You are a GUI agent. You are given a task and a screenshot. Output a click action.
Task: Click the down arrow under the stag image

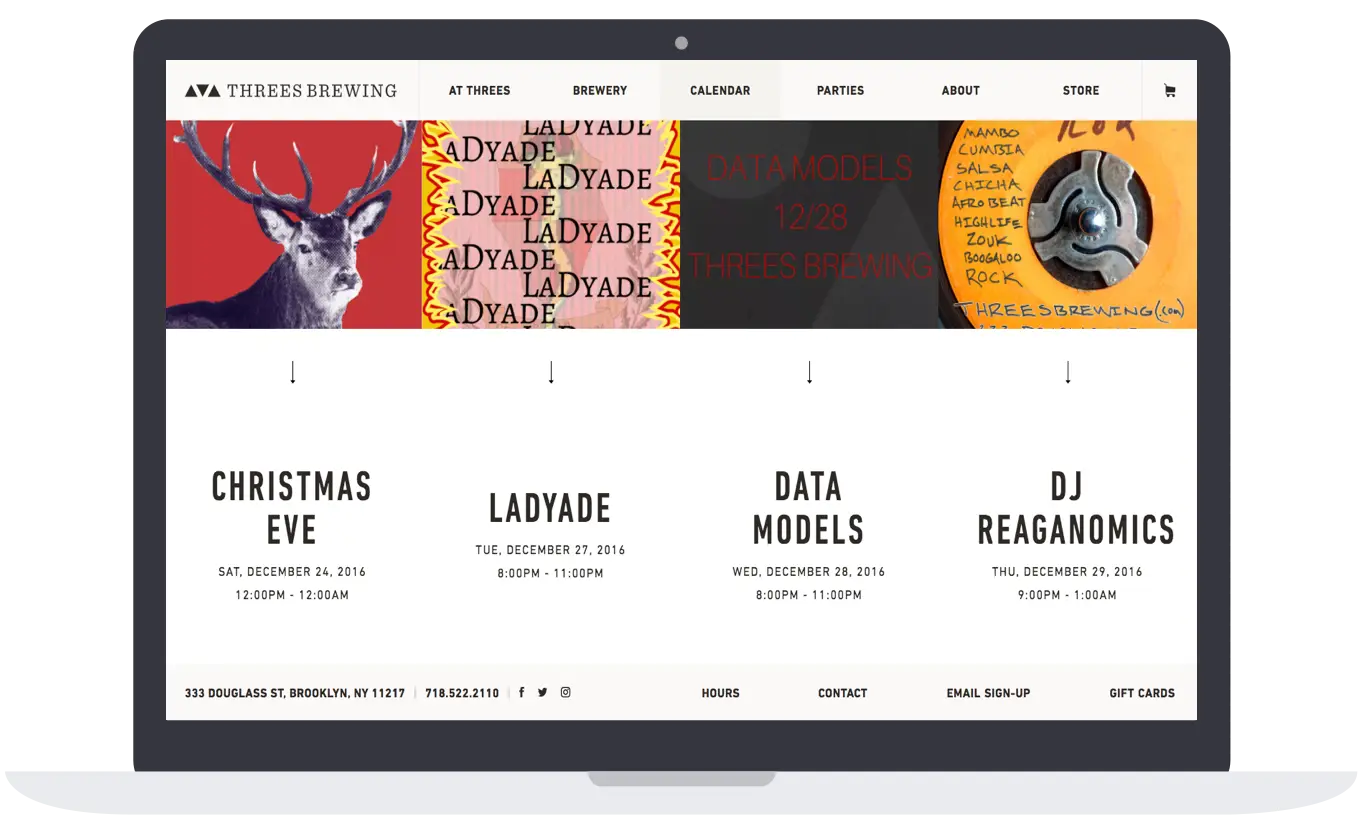pyautogui.click(x=293, y=370)
